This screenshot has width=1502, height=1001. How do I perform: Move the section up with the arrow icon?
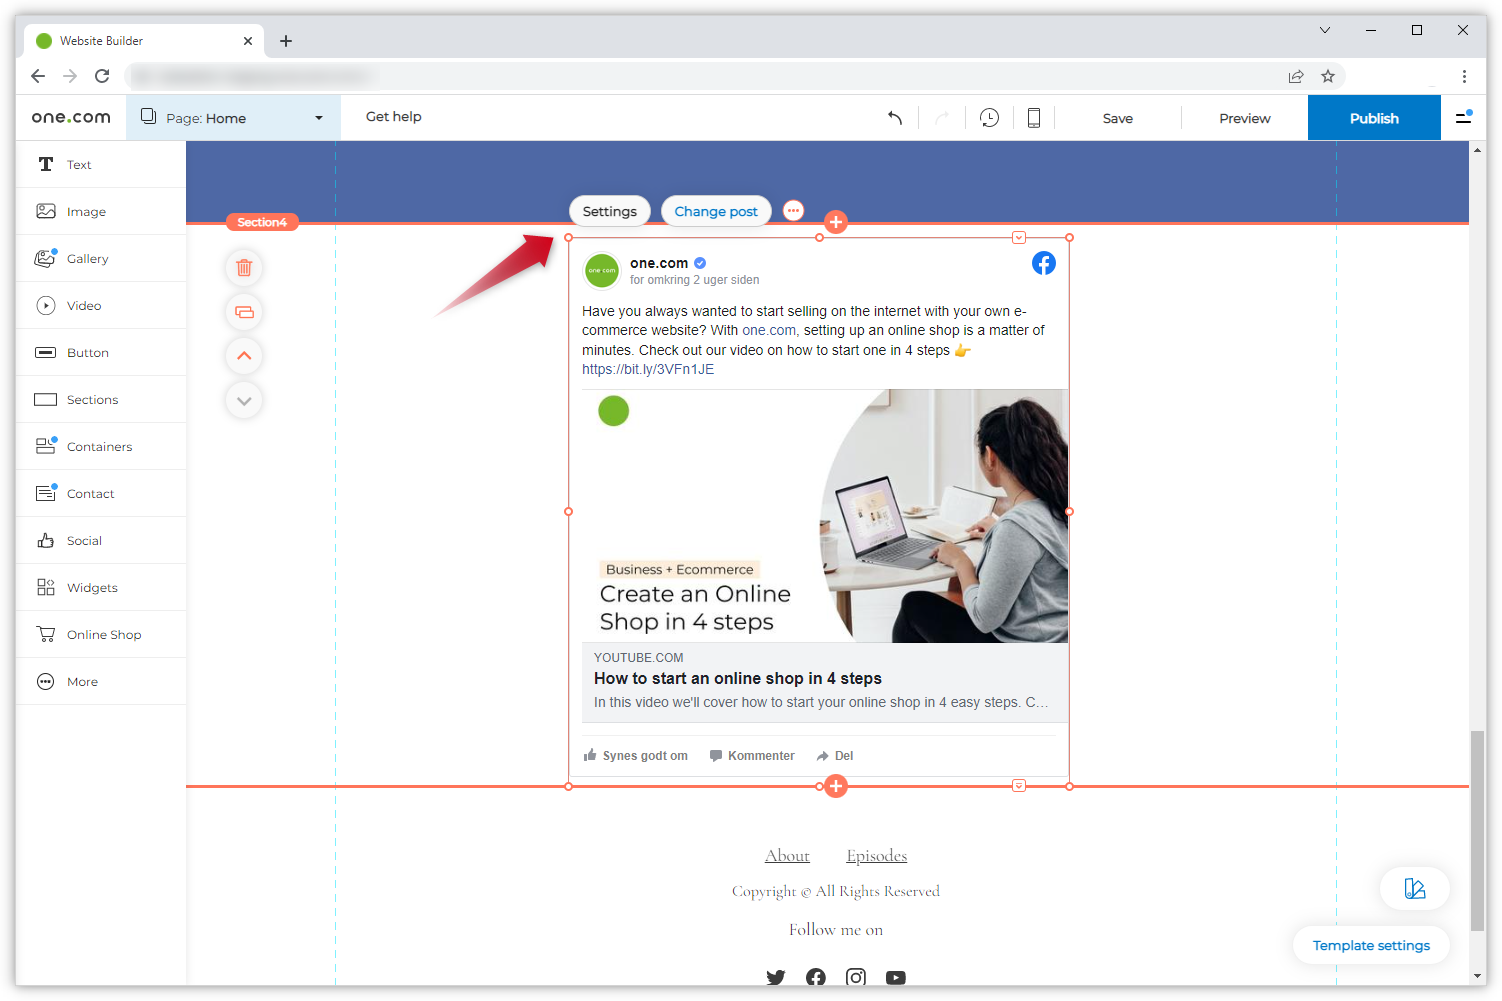[244, 355]
